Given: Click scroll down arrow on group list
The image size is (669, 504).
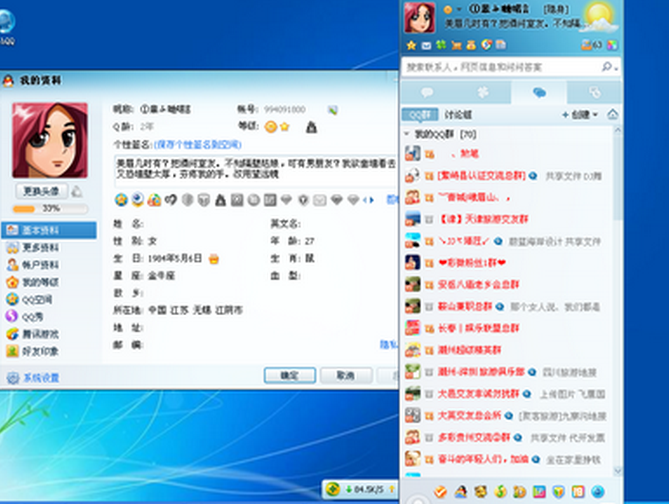Looking at the screenshot, I should coord(617,471).
